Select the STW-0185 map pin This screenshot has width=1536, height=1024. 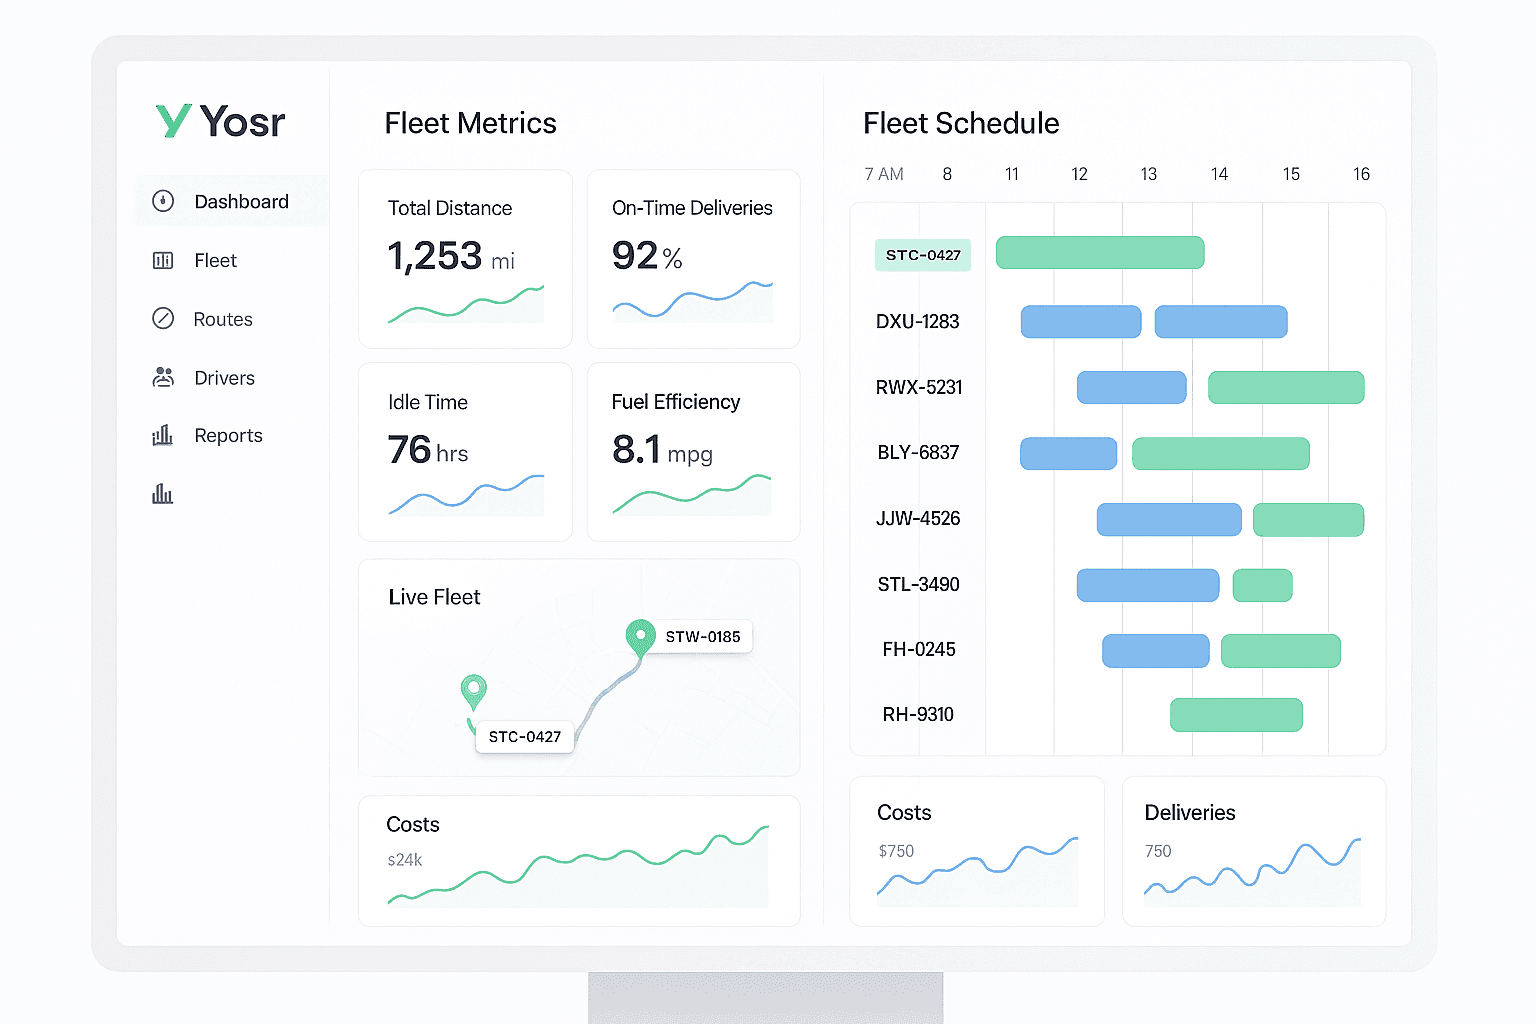coord(639,635)
